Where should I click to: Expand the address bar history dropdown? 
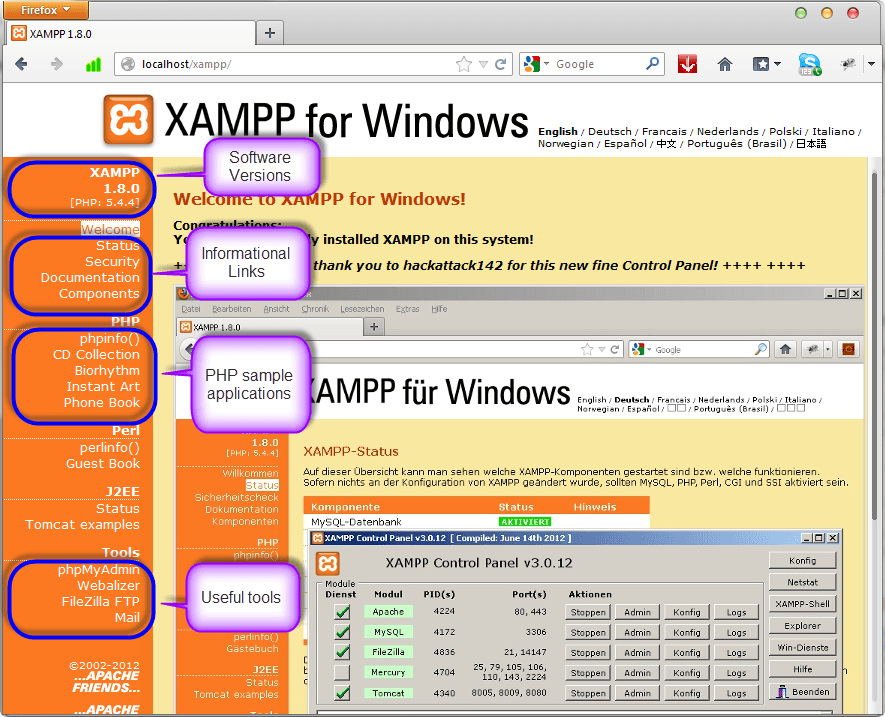[x=483, y=64]
